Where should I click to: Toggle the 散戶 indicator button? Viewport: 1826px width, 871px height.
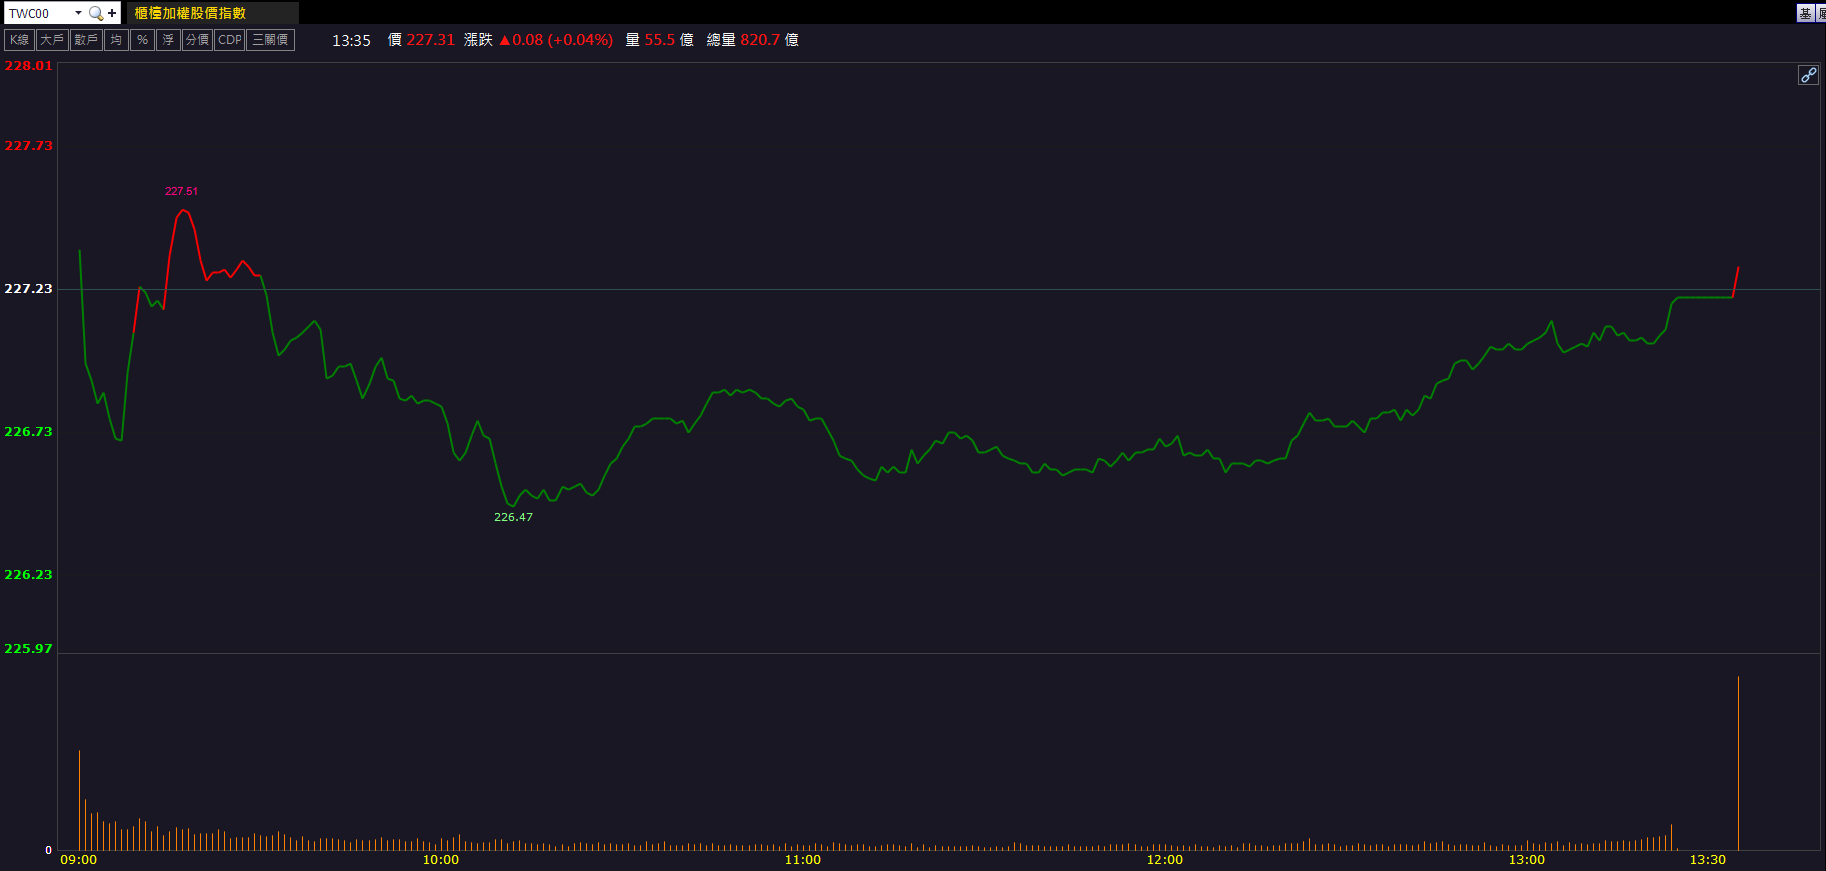click(86, 40)
